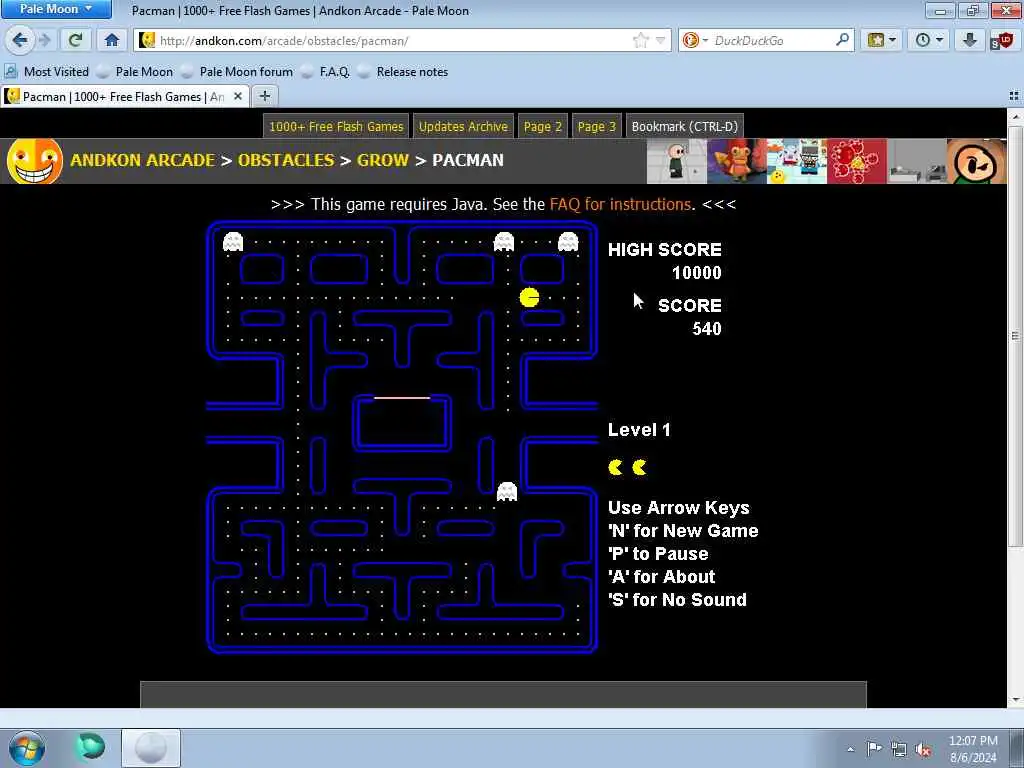
Task: Open the Pale Moon application menu
Action: coord(56,8)
